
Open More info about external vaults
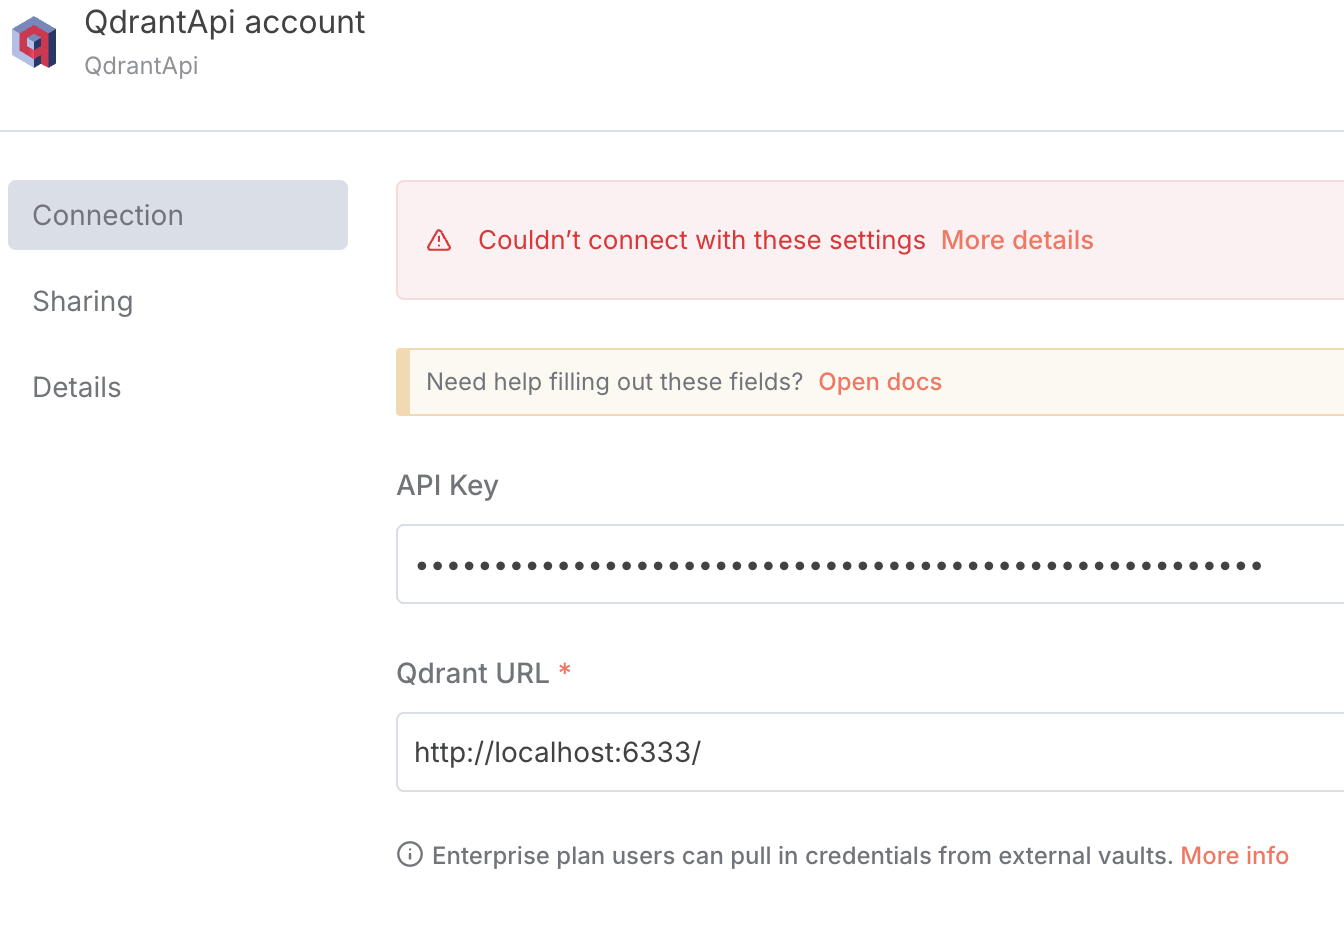pyautogui.click(x=1234, y=855)
